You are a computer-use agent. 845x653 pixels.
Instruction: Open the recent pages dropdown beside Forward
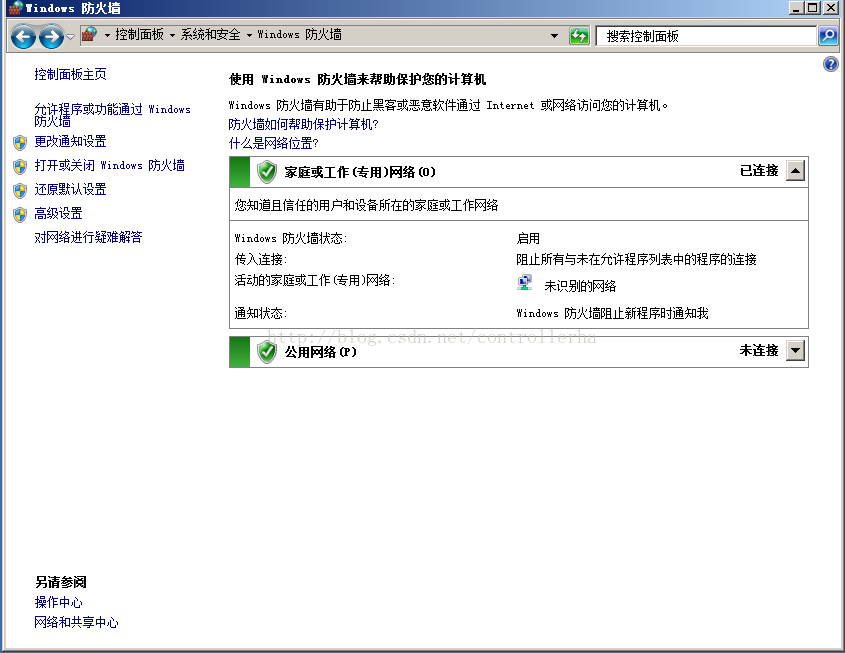pos(70,37)
